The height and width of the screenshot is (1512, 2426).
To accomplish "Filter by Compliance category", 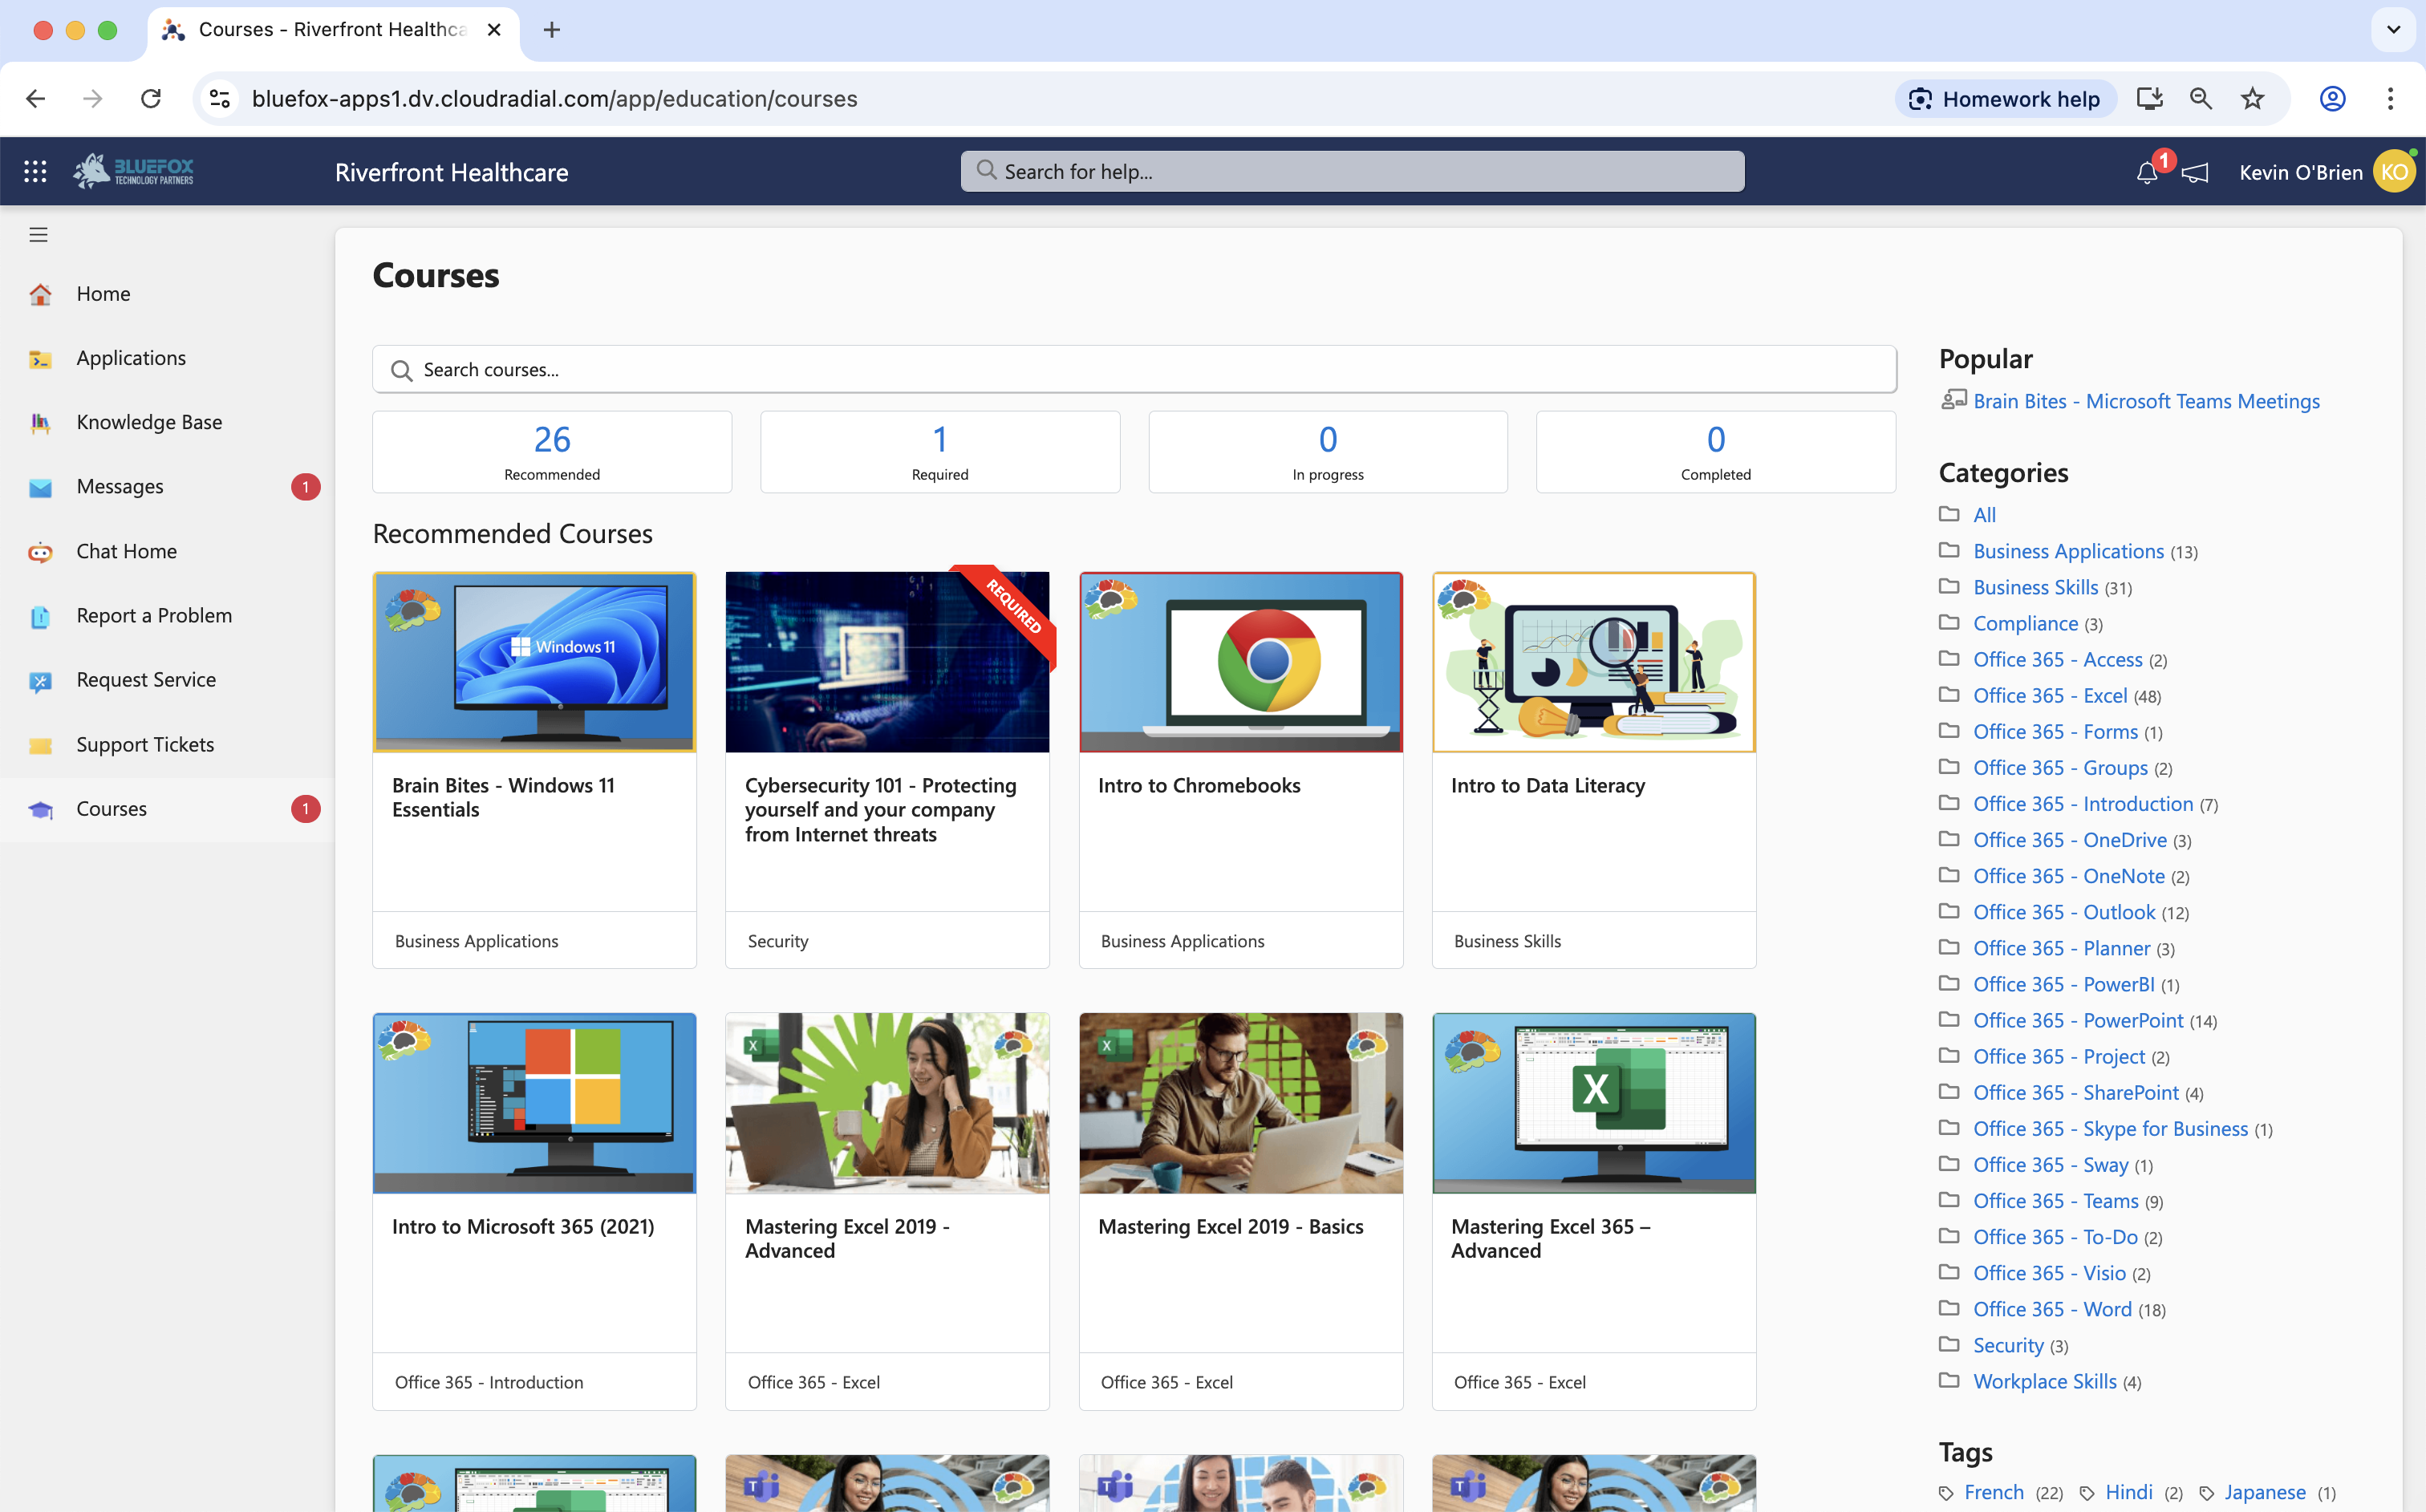I will (2025, 623).
